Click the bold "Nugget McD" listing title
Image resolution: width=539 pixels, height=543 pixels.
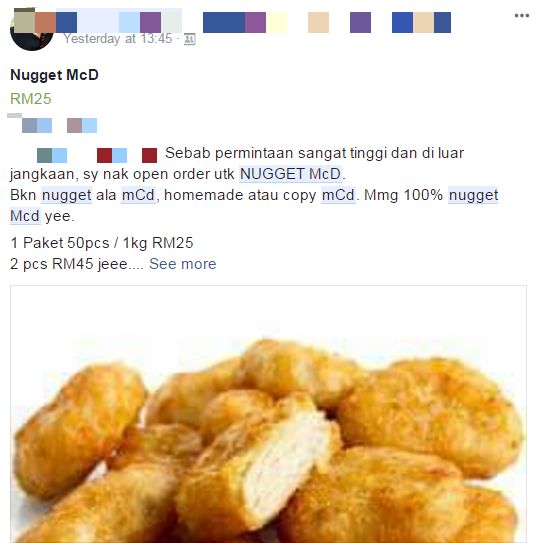coord(54,75)
